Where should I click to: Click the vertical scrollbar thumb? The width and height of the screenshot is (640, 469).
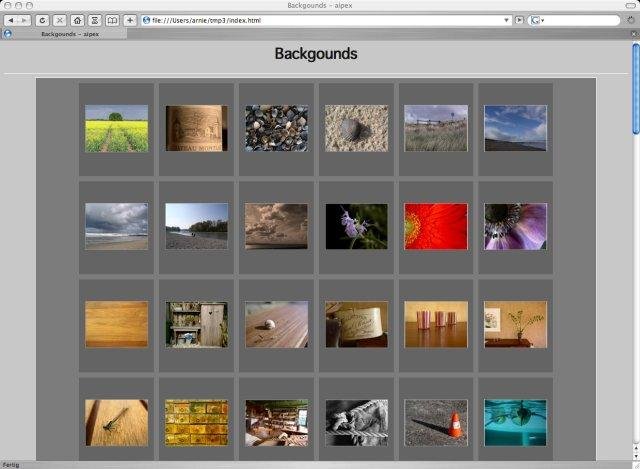[636, 89]
